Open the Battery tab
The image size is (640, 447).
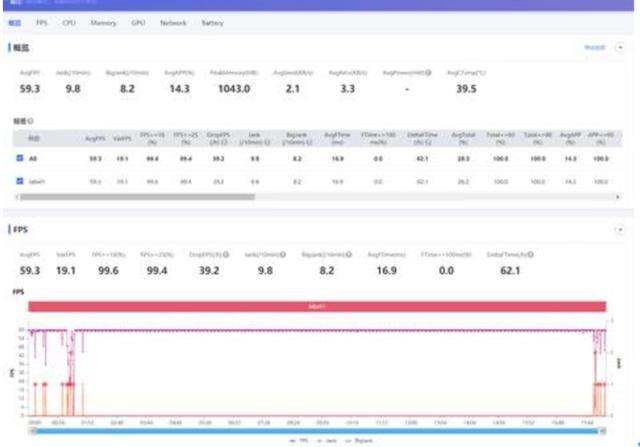(212, 21)
